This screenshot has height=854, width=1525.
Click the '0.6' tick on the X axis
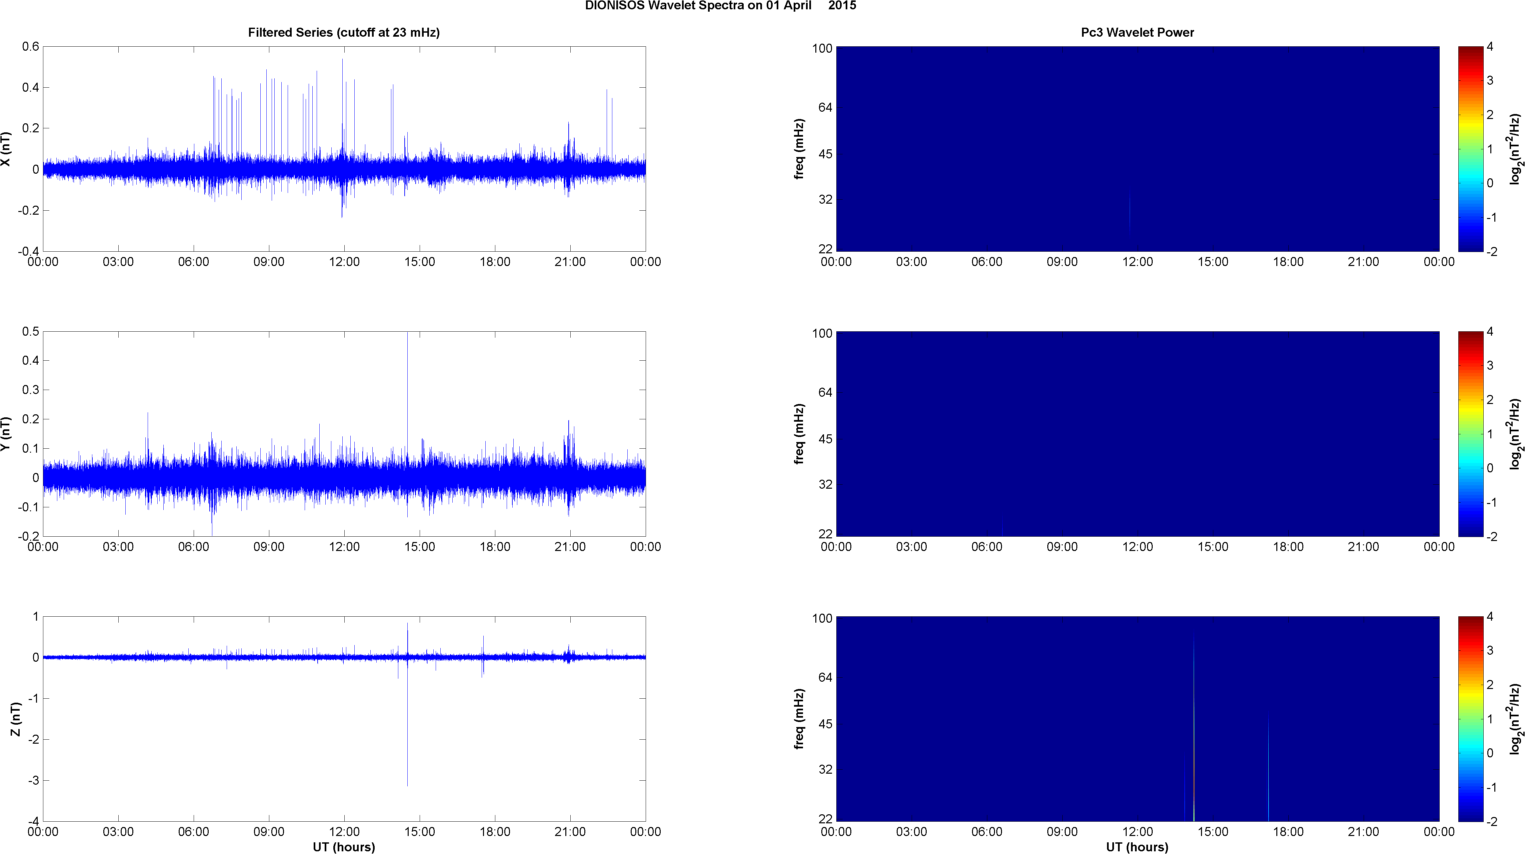coord(31,47)
